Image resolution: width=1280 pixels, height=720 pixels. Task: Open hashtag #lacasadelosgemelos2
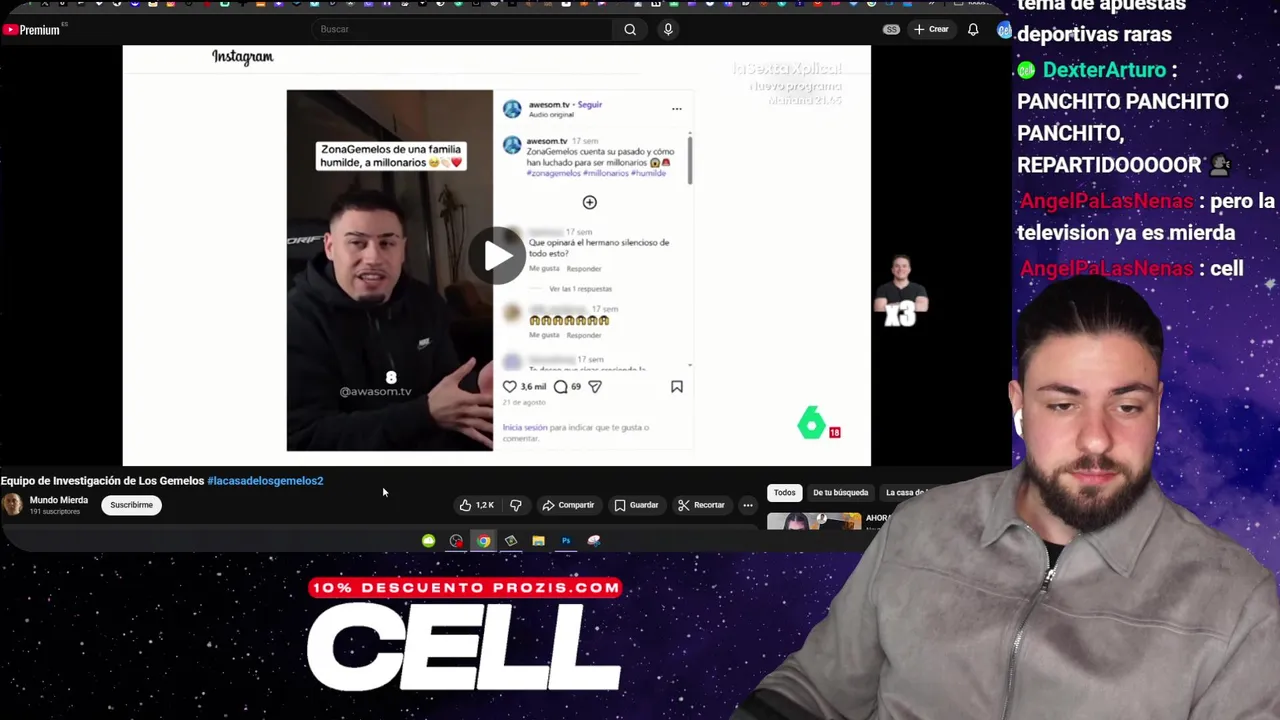point(265,481)
